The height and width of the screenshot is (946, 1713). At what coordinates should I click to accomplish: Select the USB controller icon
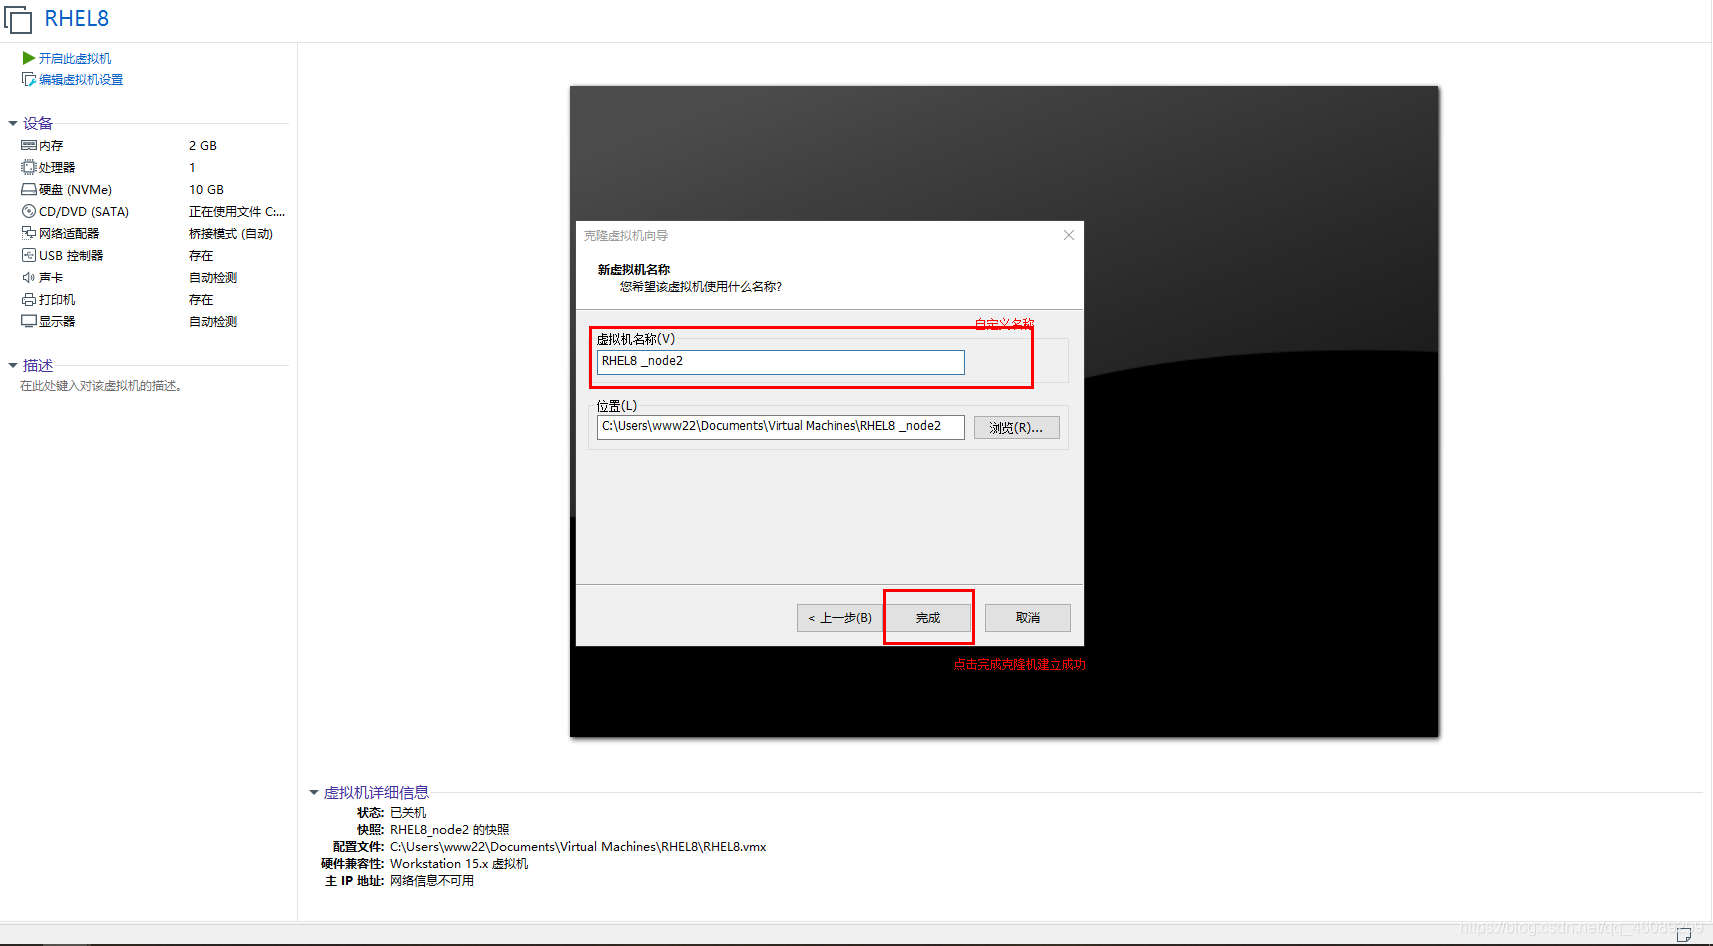pos(29,255)
